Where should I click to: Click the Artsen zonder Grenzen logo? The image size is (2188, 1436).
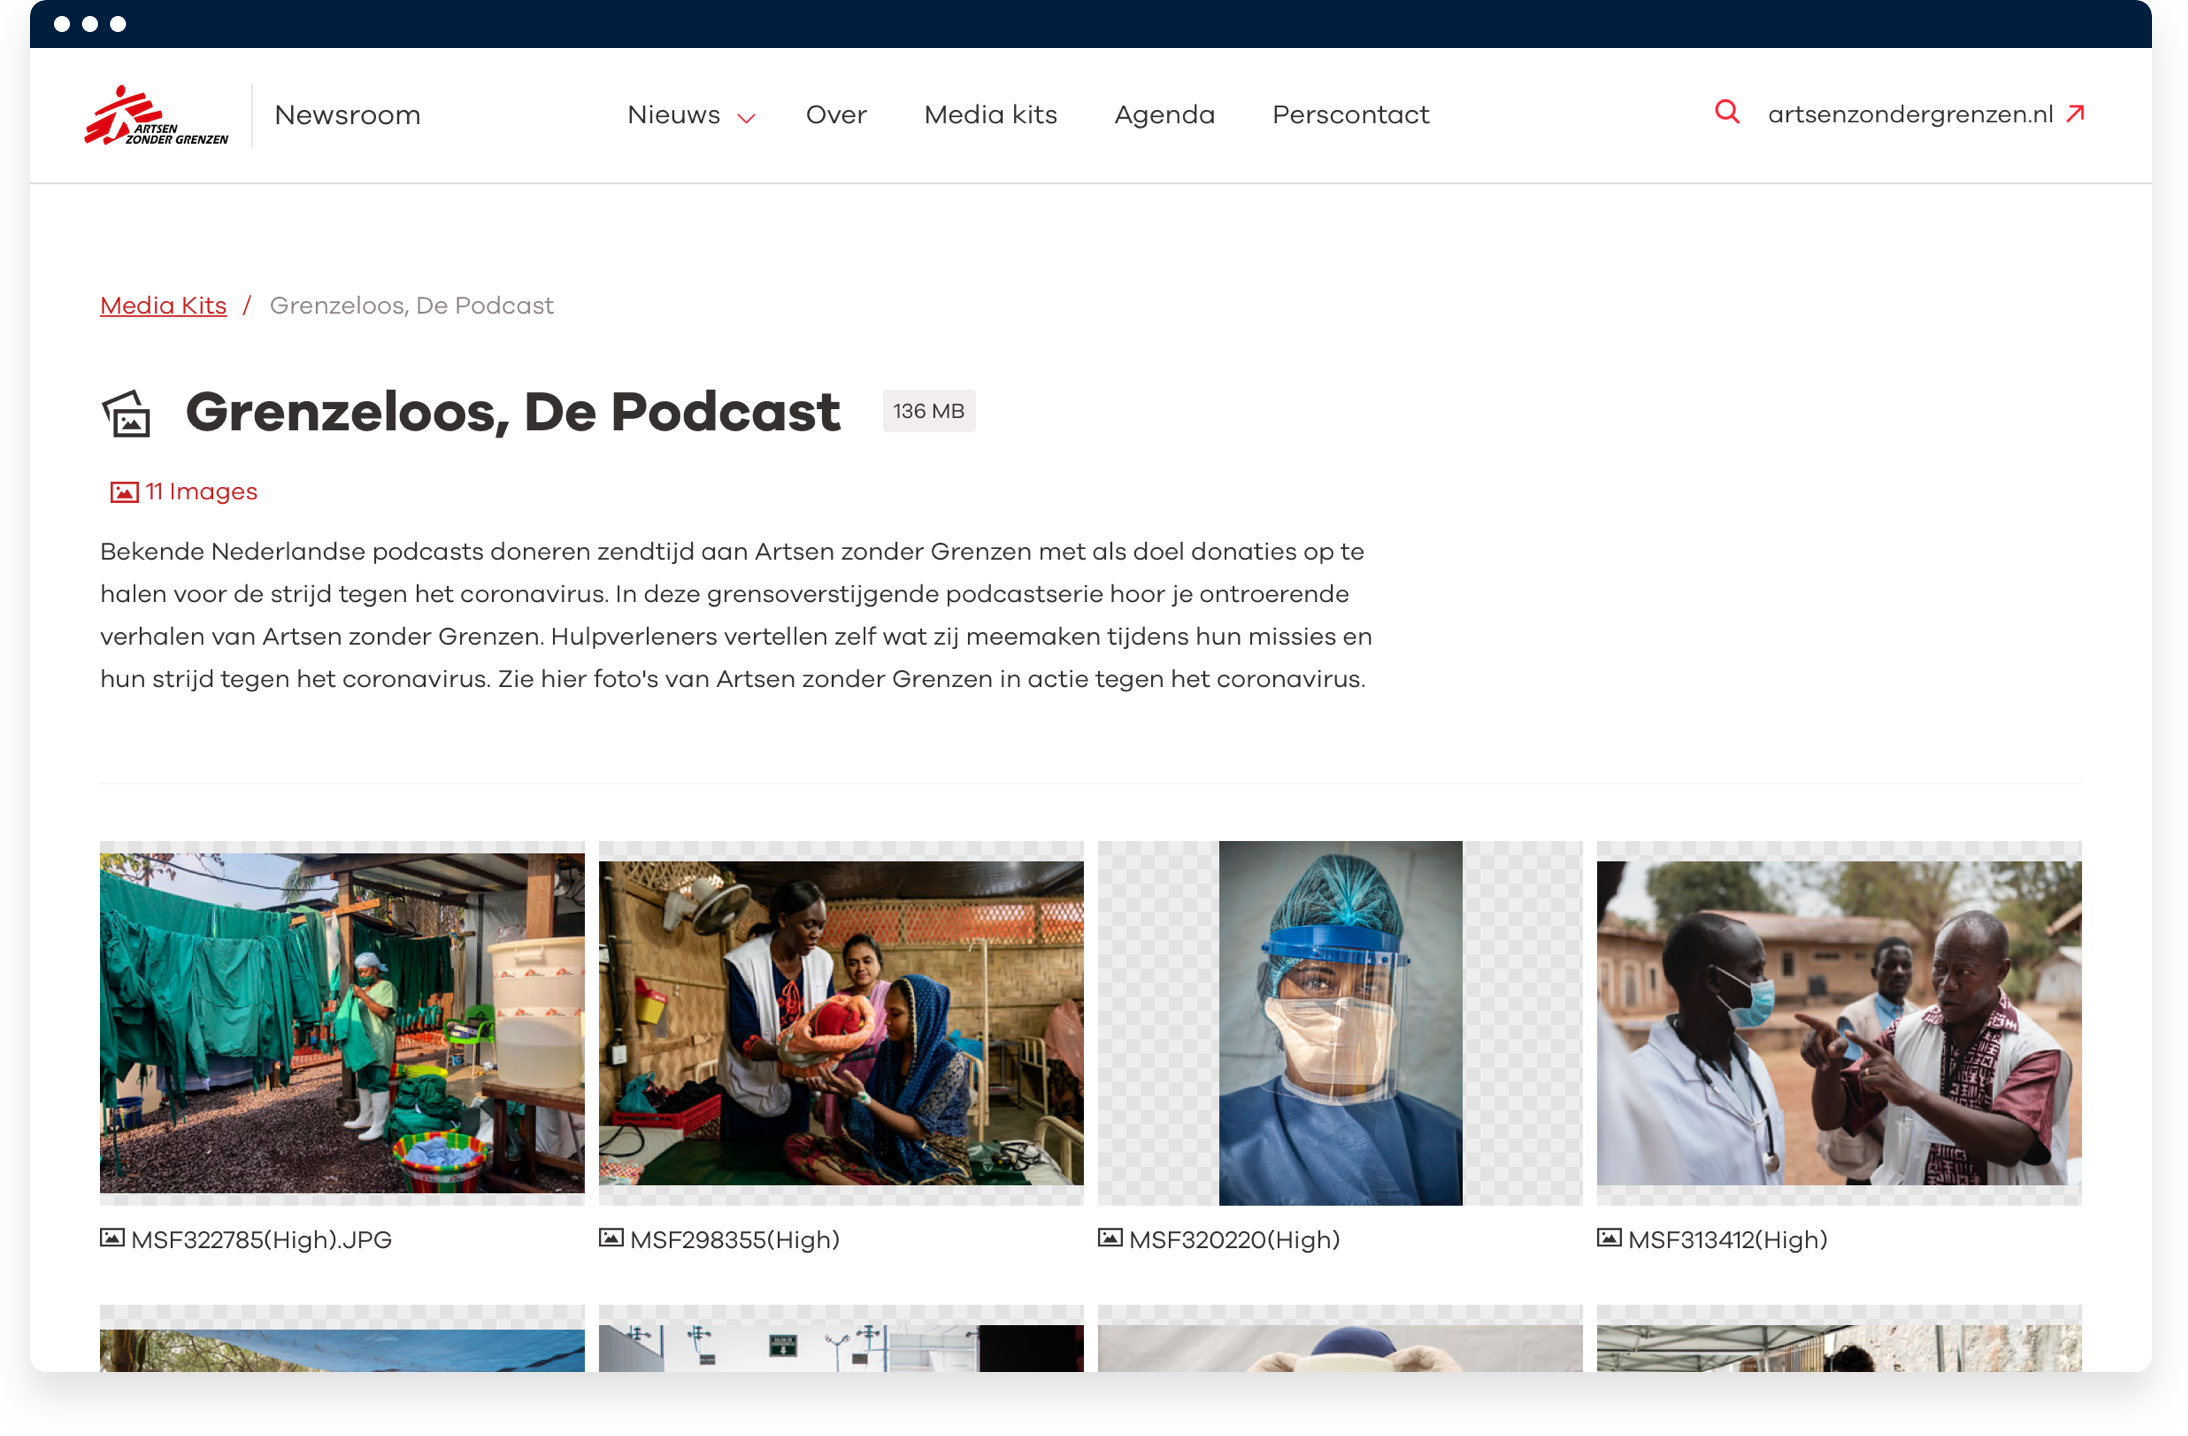point(156,116)
